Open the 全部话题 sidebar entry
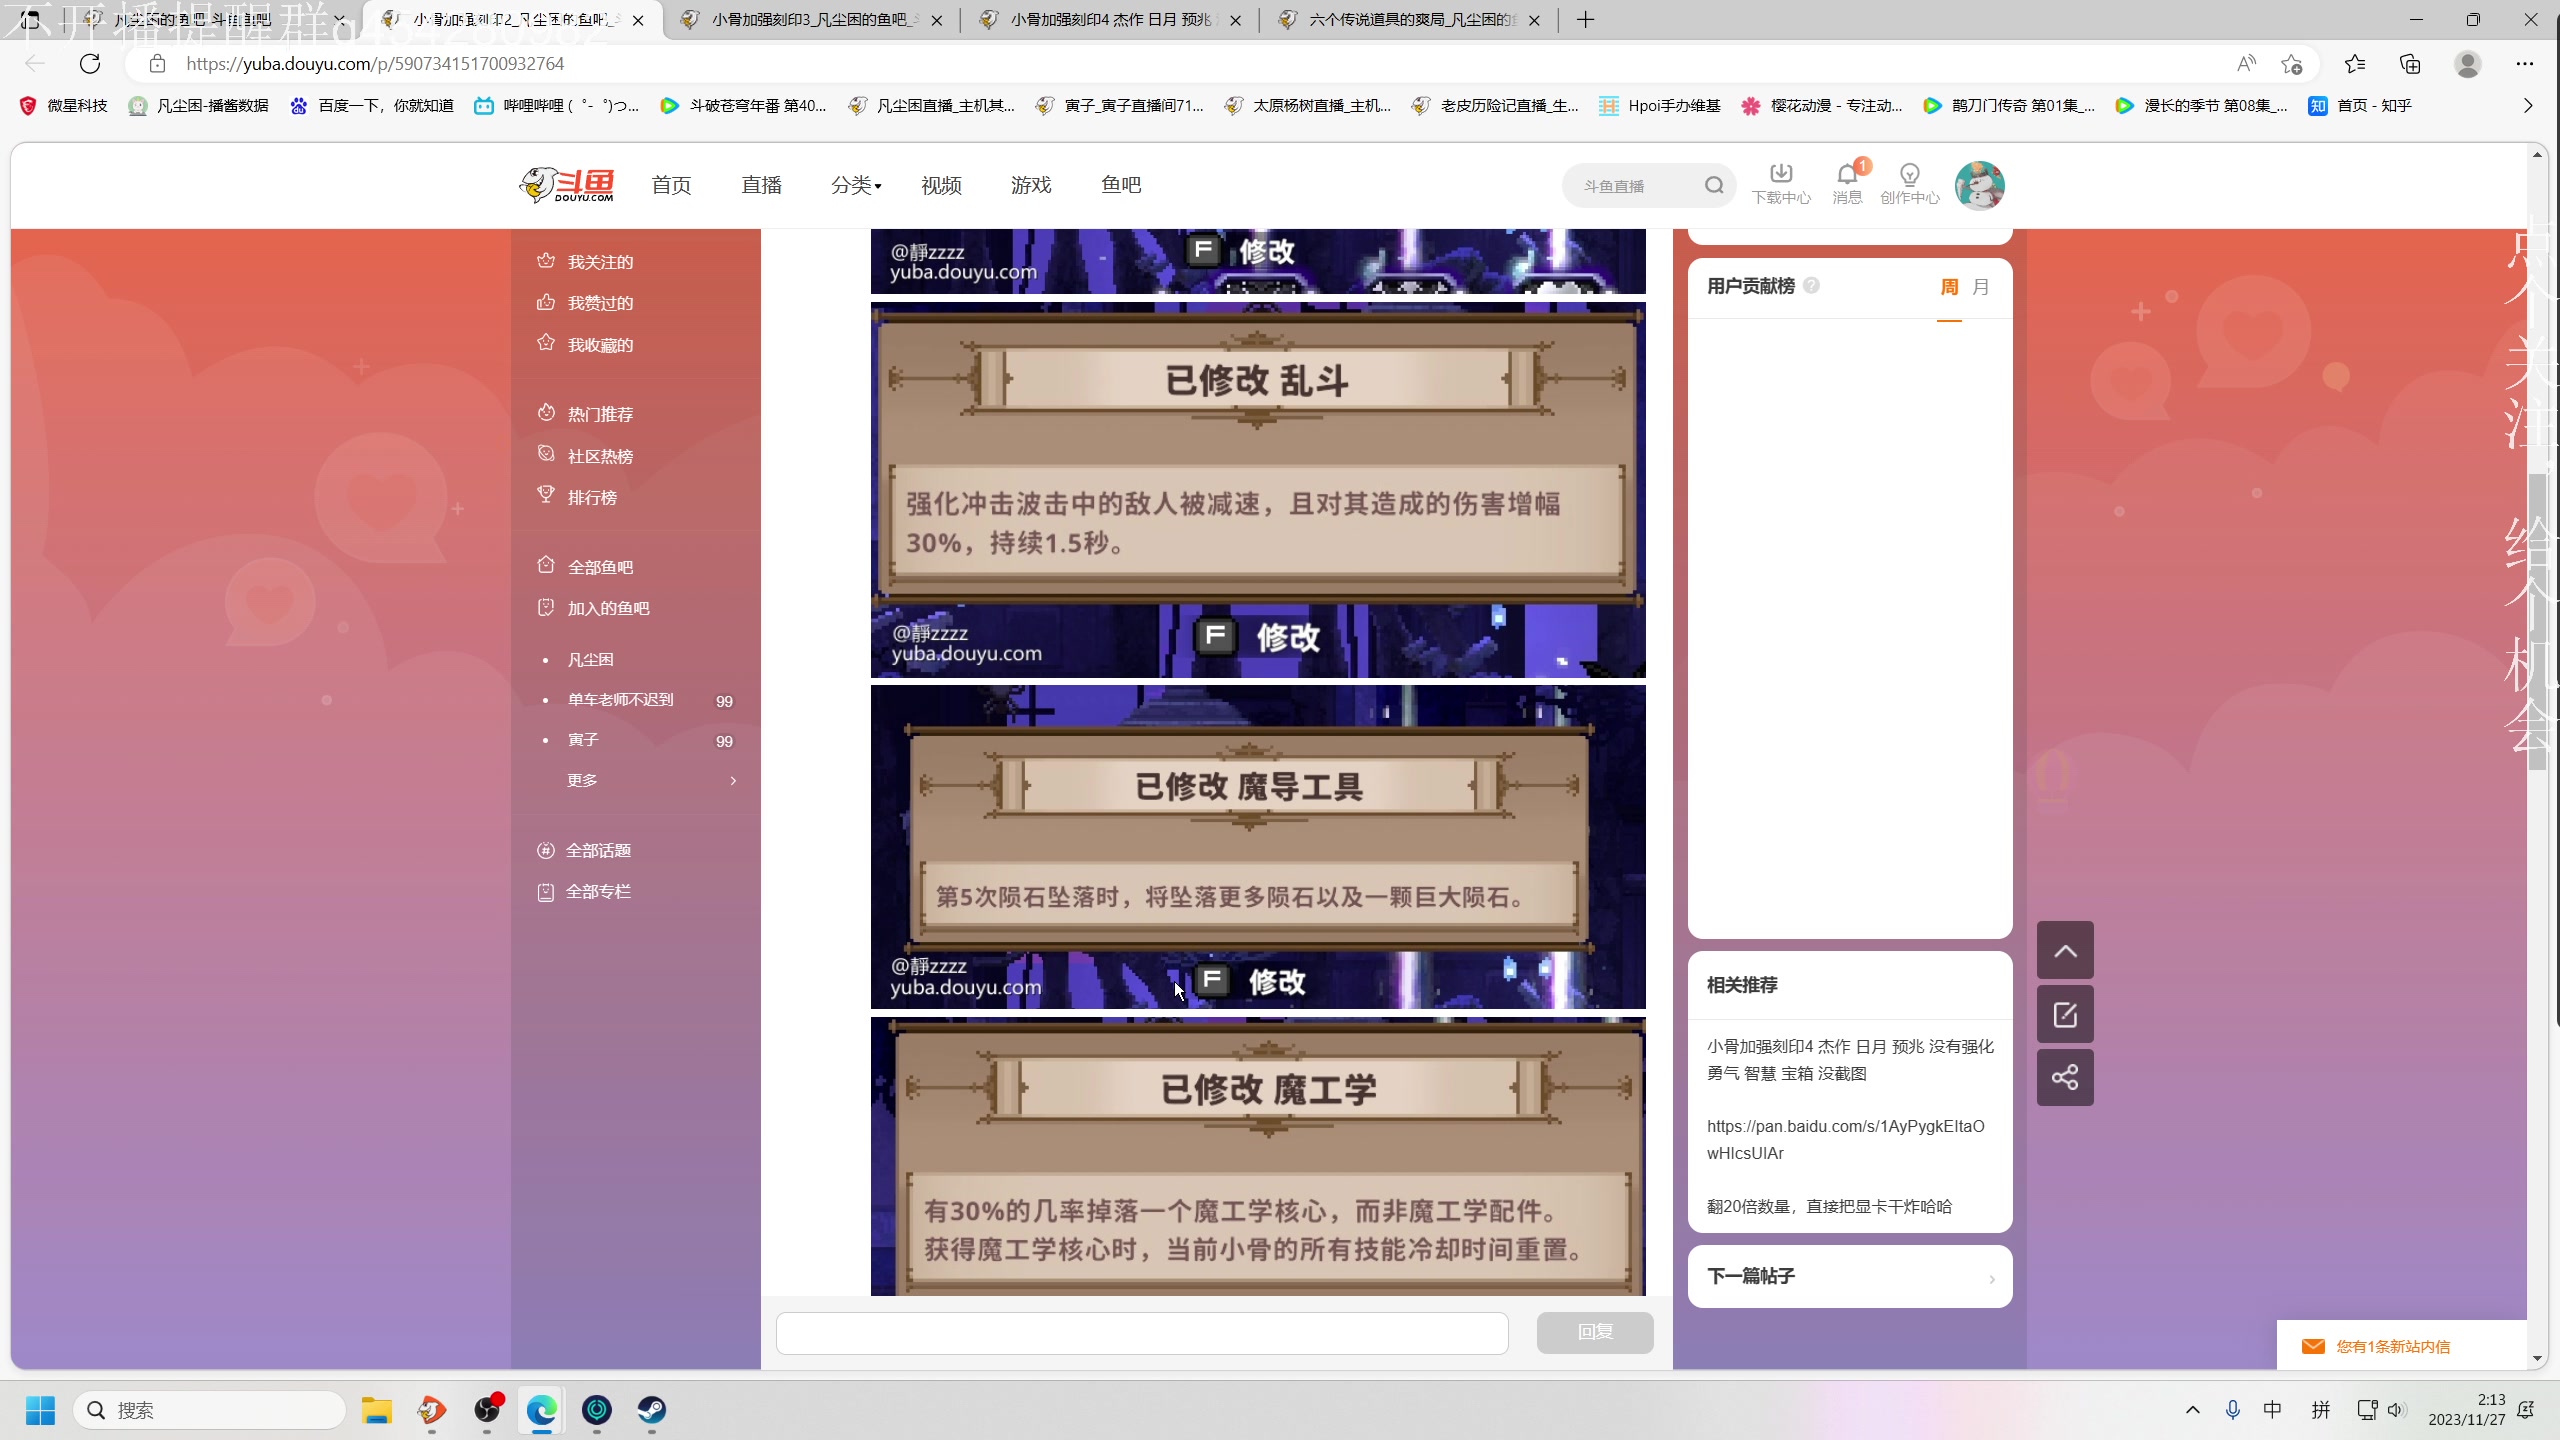The image size is (2560, 1440). pyautogui.click(x=598, y=851)
